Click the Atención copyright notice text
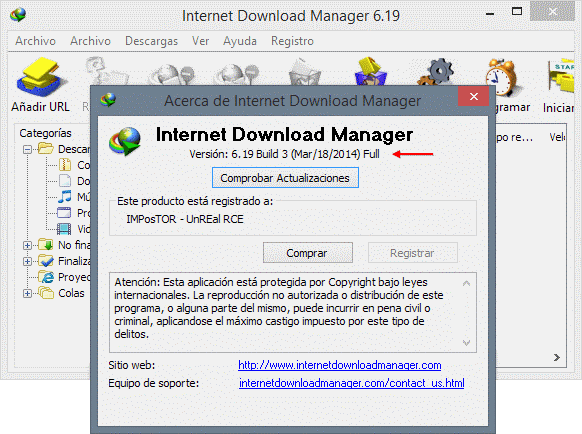Viewport: 582px width, 434px height. coord(279,308)
